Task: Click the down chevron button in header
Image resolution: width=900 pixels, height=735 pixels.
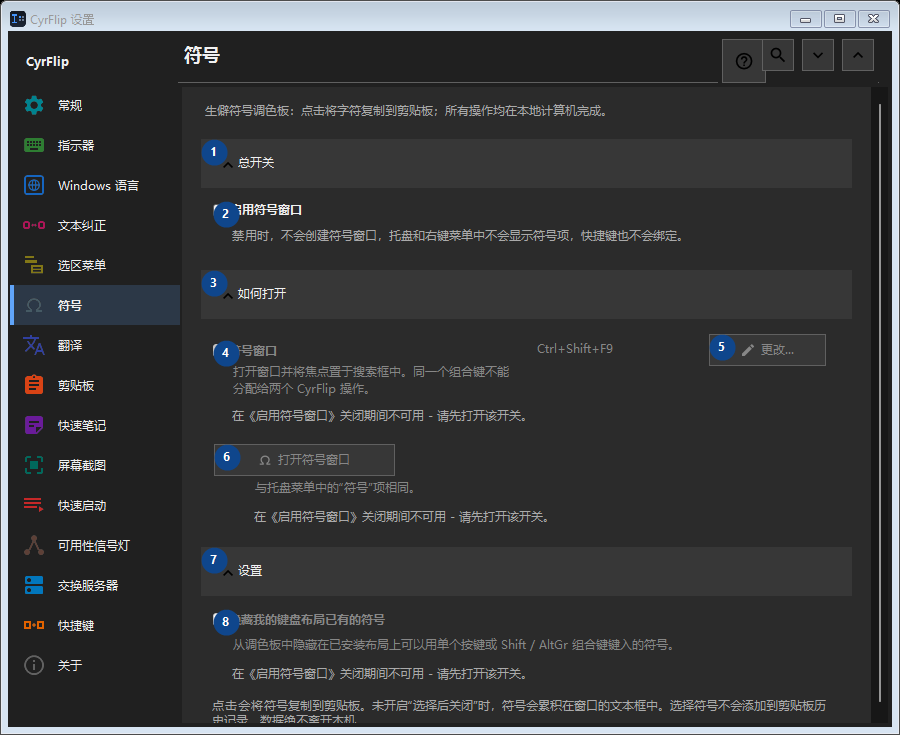Action: pyautogui.click(x=818, y=55)
